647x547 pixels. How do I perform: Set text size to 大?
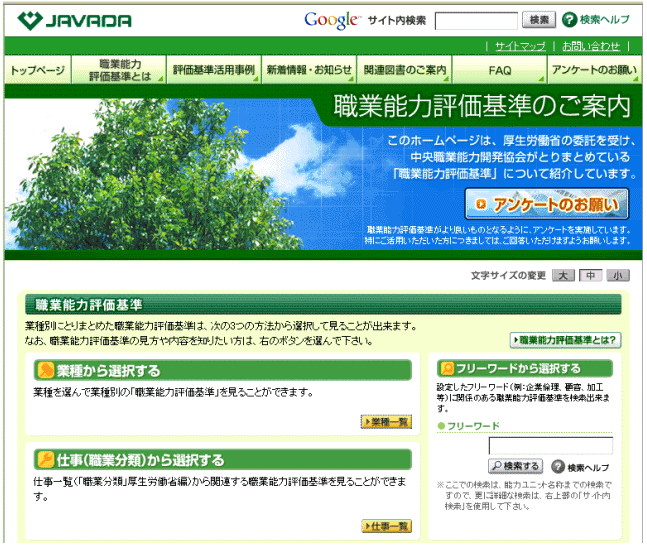point(563,276)
